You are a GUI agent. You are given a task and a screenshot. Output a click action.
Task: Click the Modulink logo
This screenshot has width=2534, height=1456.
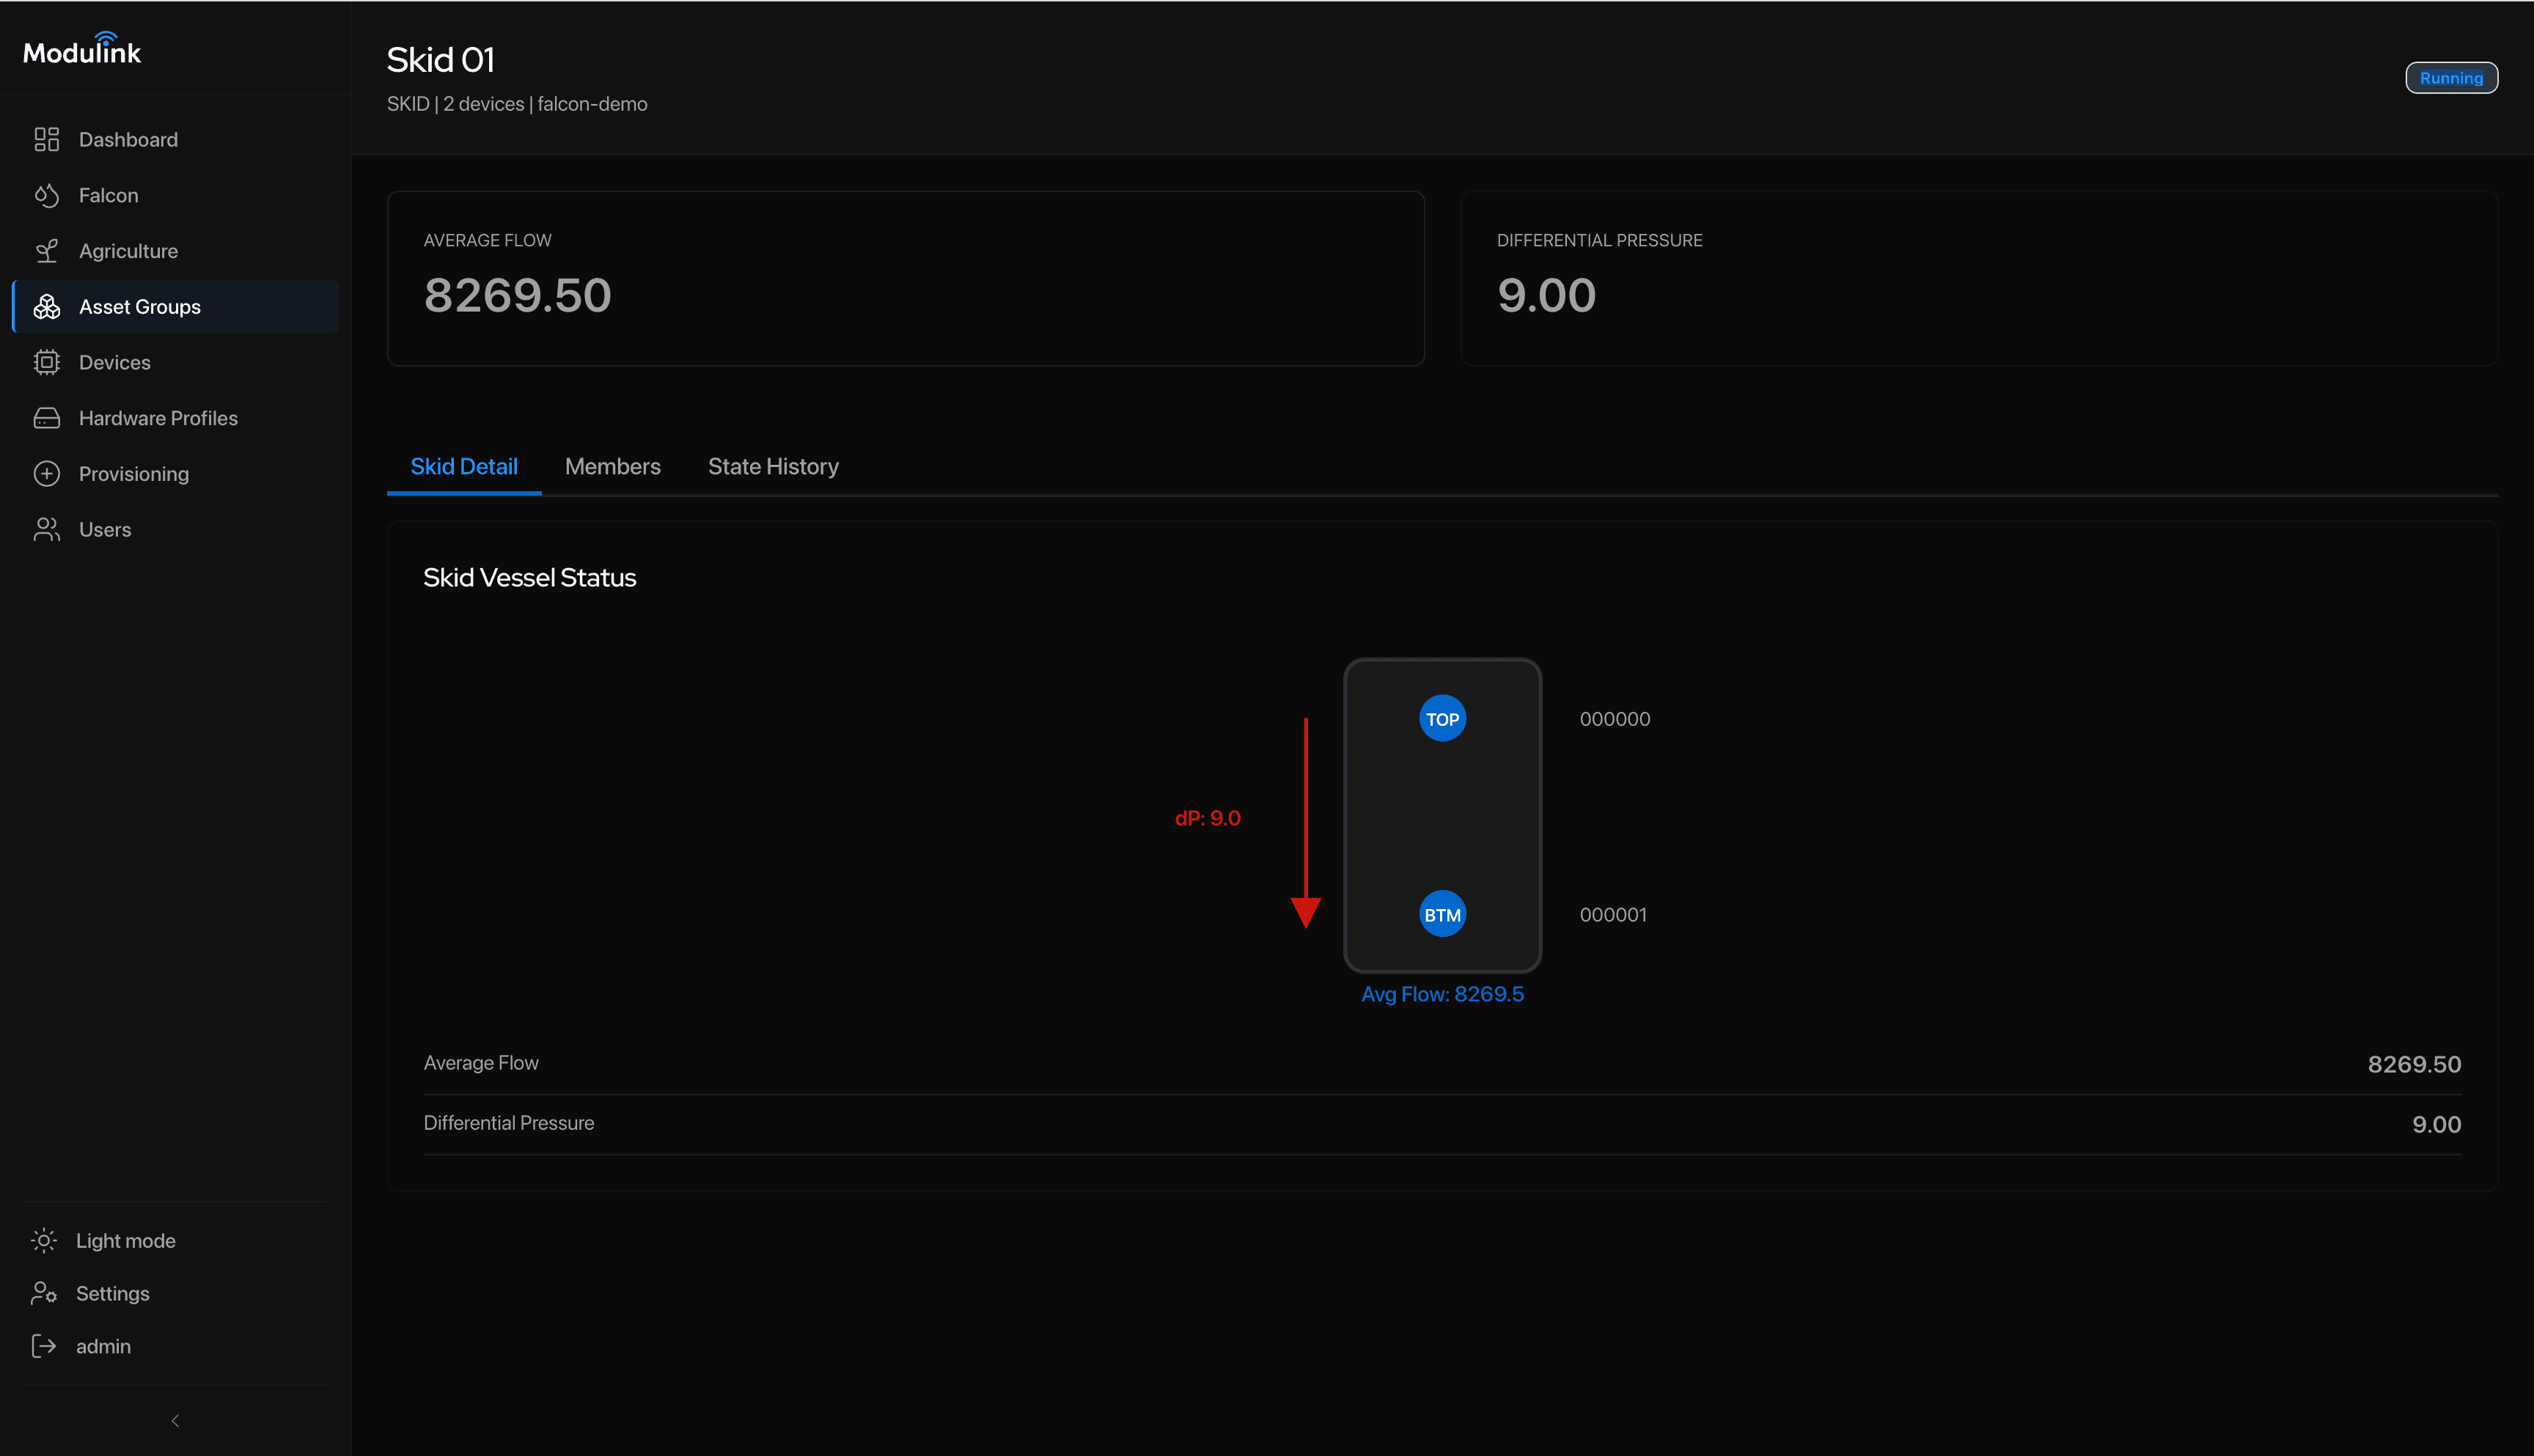tap(82, 50)
